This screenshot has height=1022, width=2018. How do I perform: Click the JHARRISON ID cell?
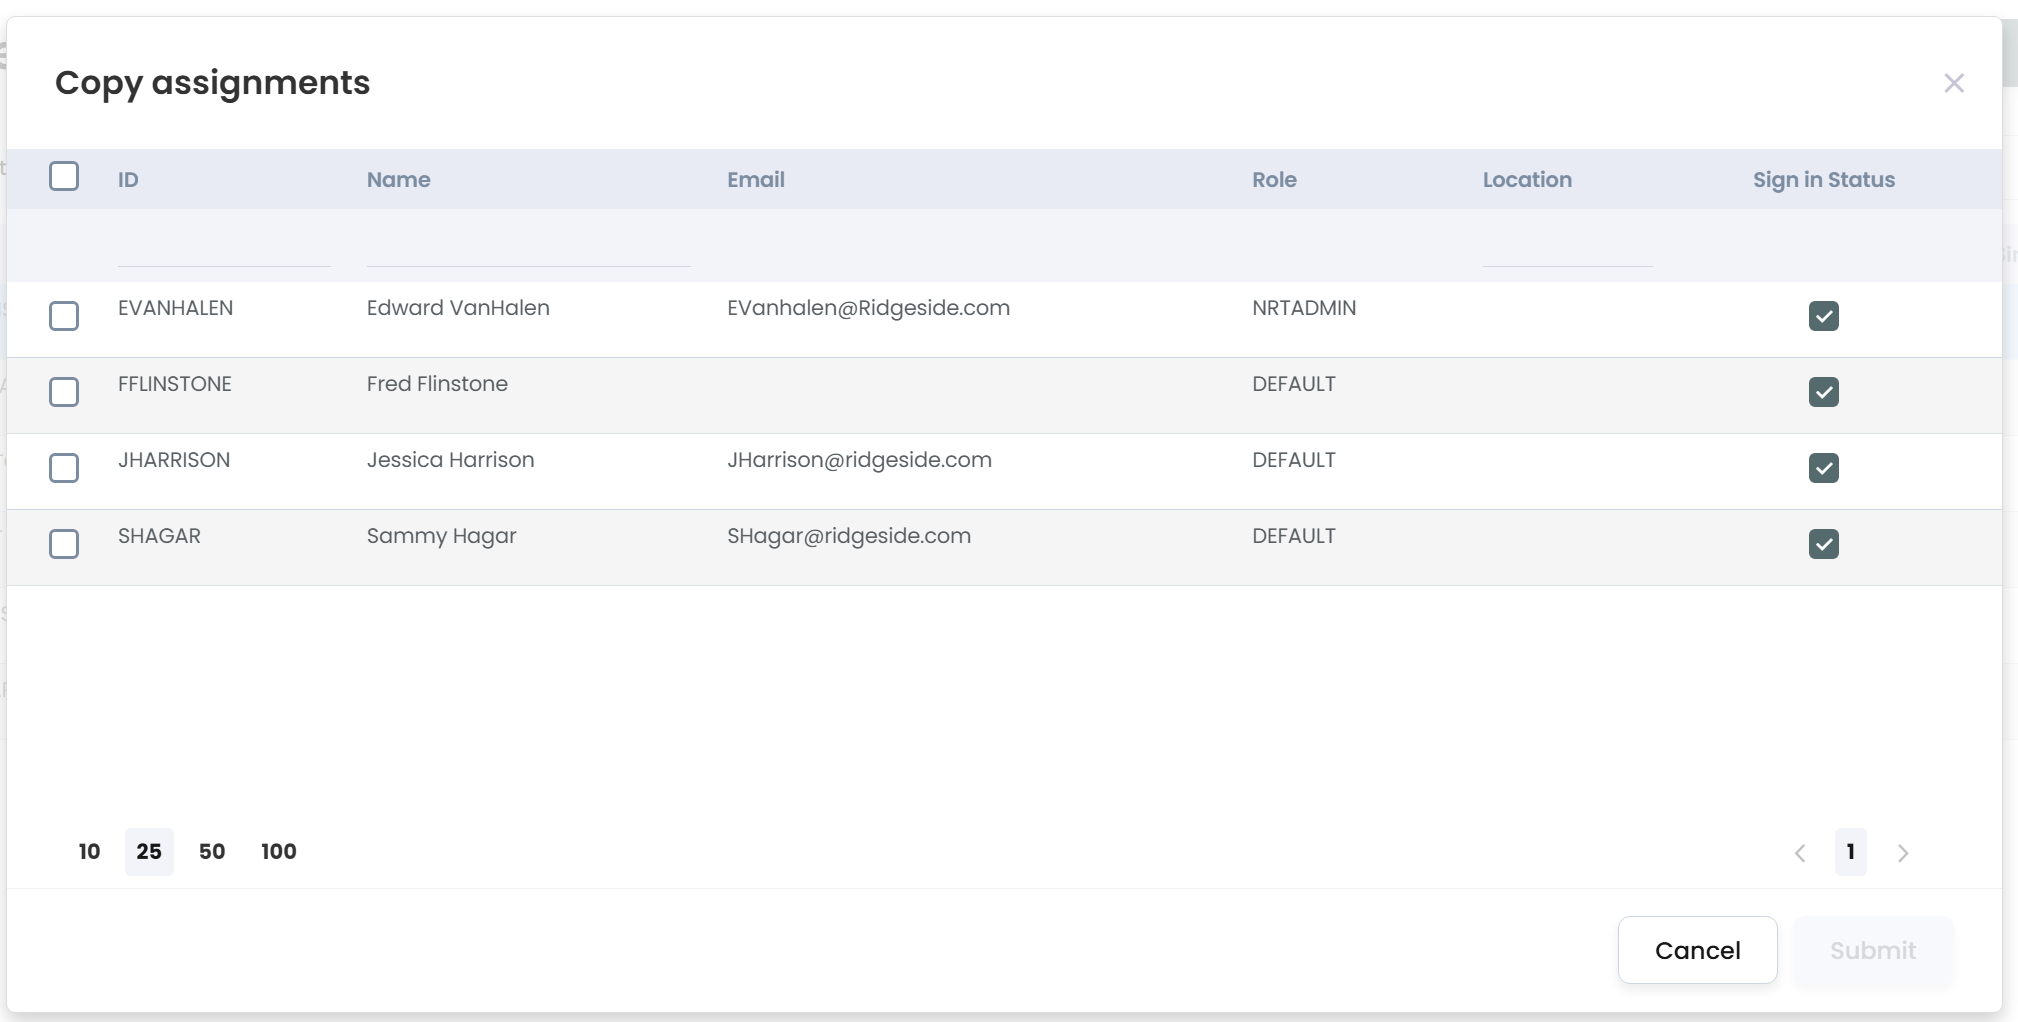(174, 460)
